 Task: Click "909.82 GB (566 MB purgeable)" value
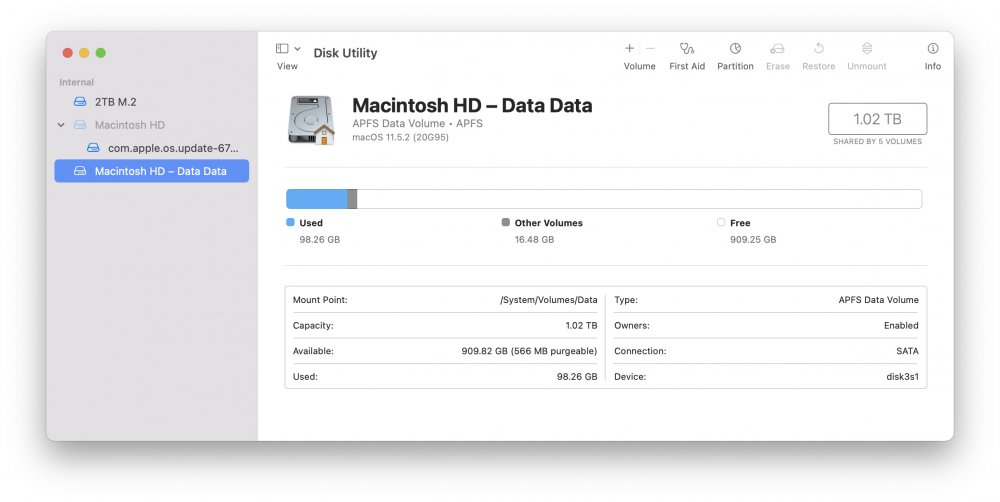[x=529, y=351]
